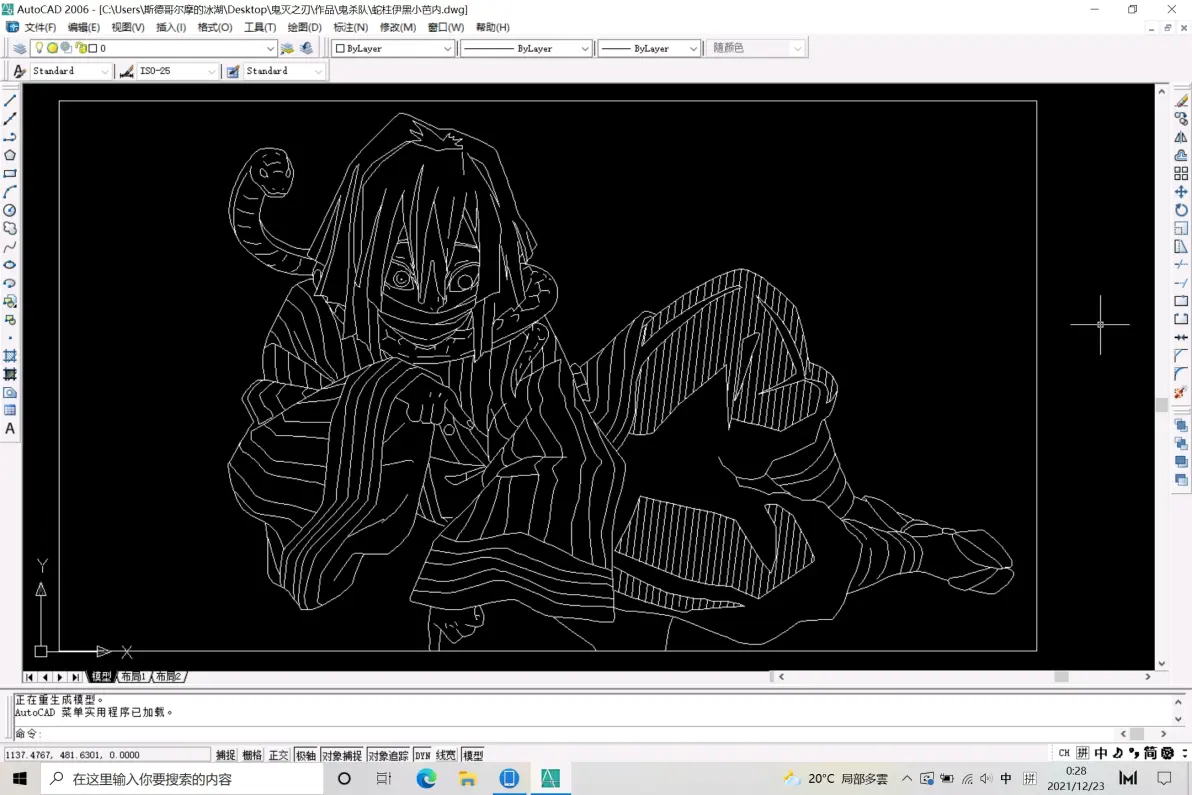Select the Copy modify tool

1181,119
